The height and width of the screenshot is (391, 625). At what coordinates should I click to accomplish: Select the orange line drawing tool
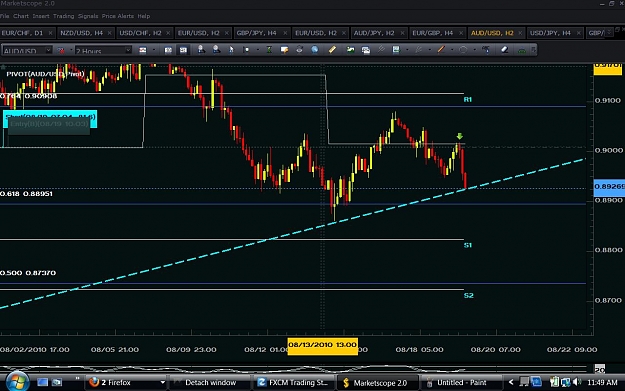441,49
